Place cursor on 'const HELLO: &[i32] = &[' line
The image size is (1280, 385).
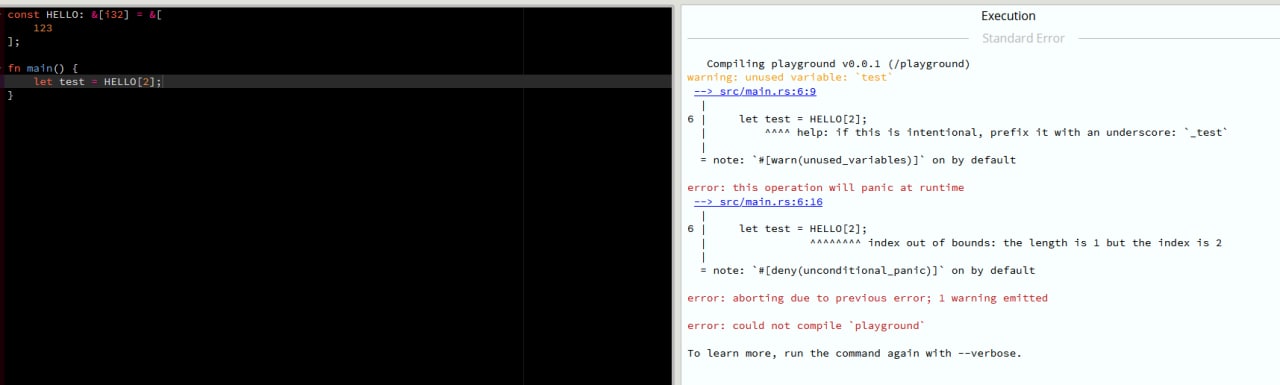(x=85, y=15)
